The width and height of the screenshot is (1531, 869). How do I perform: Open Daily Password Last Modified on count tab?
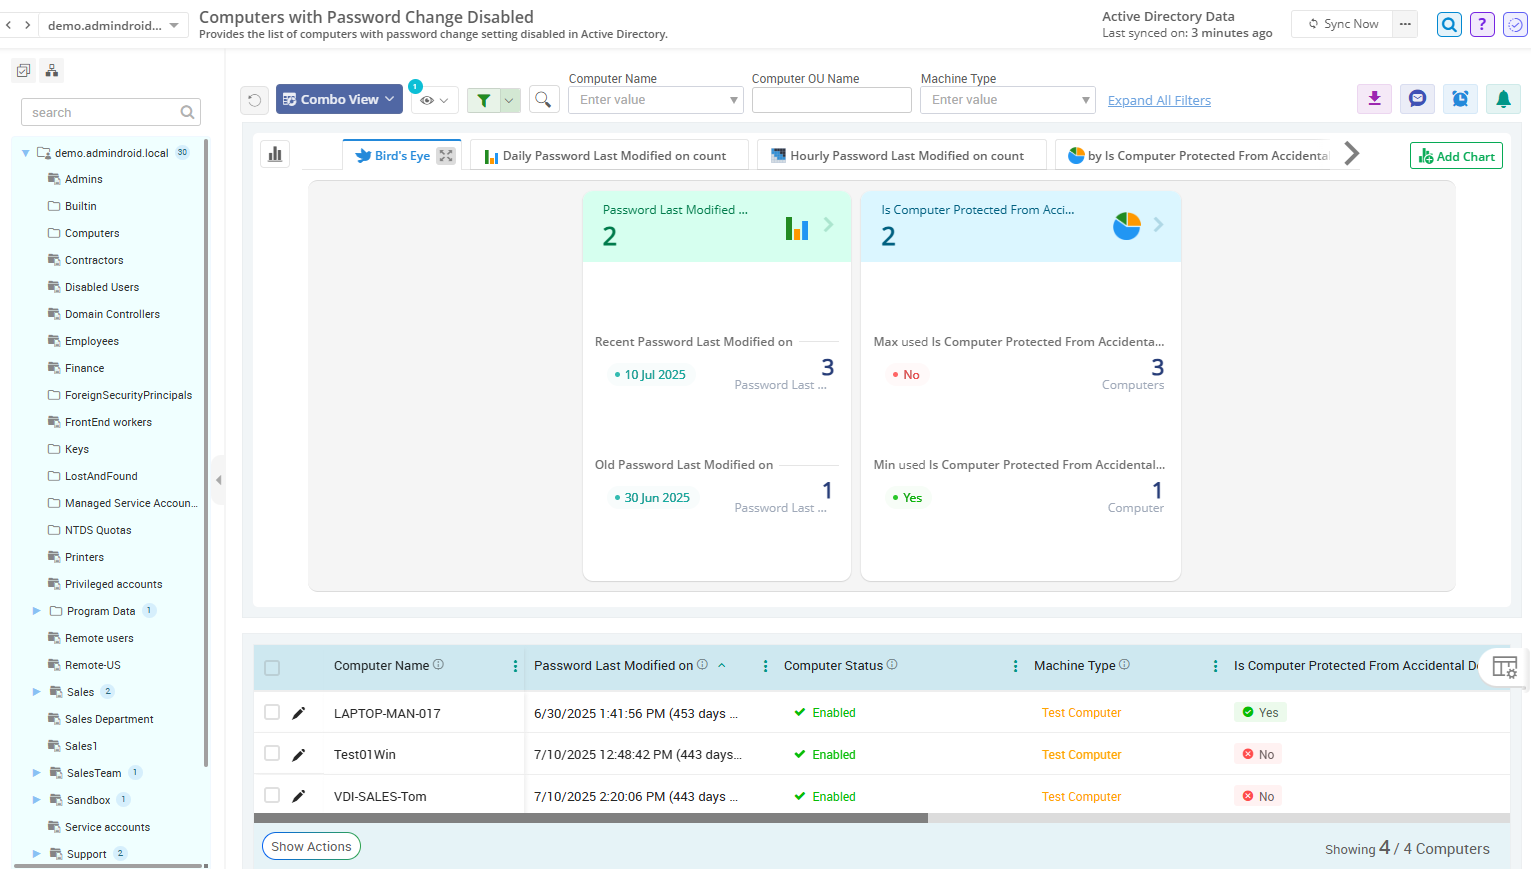coord(609,156)
